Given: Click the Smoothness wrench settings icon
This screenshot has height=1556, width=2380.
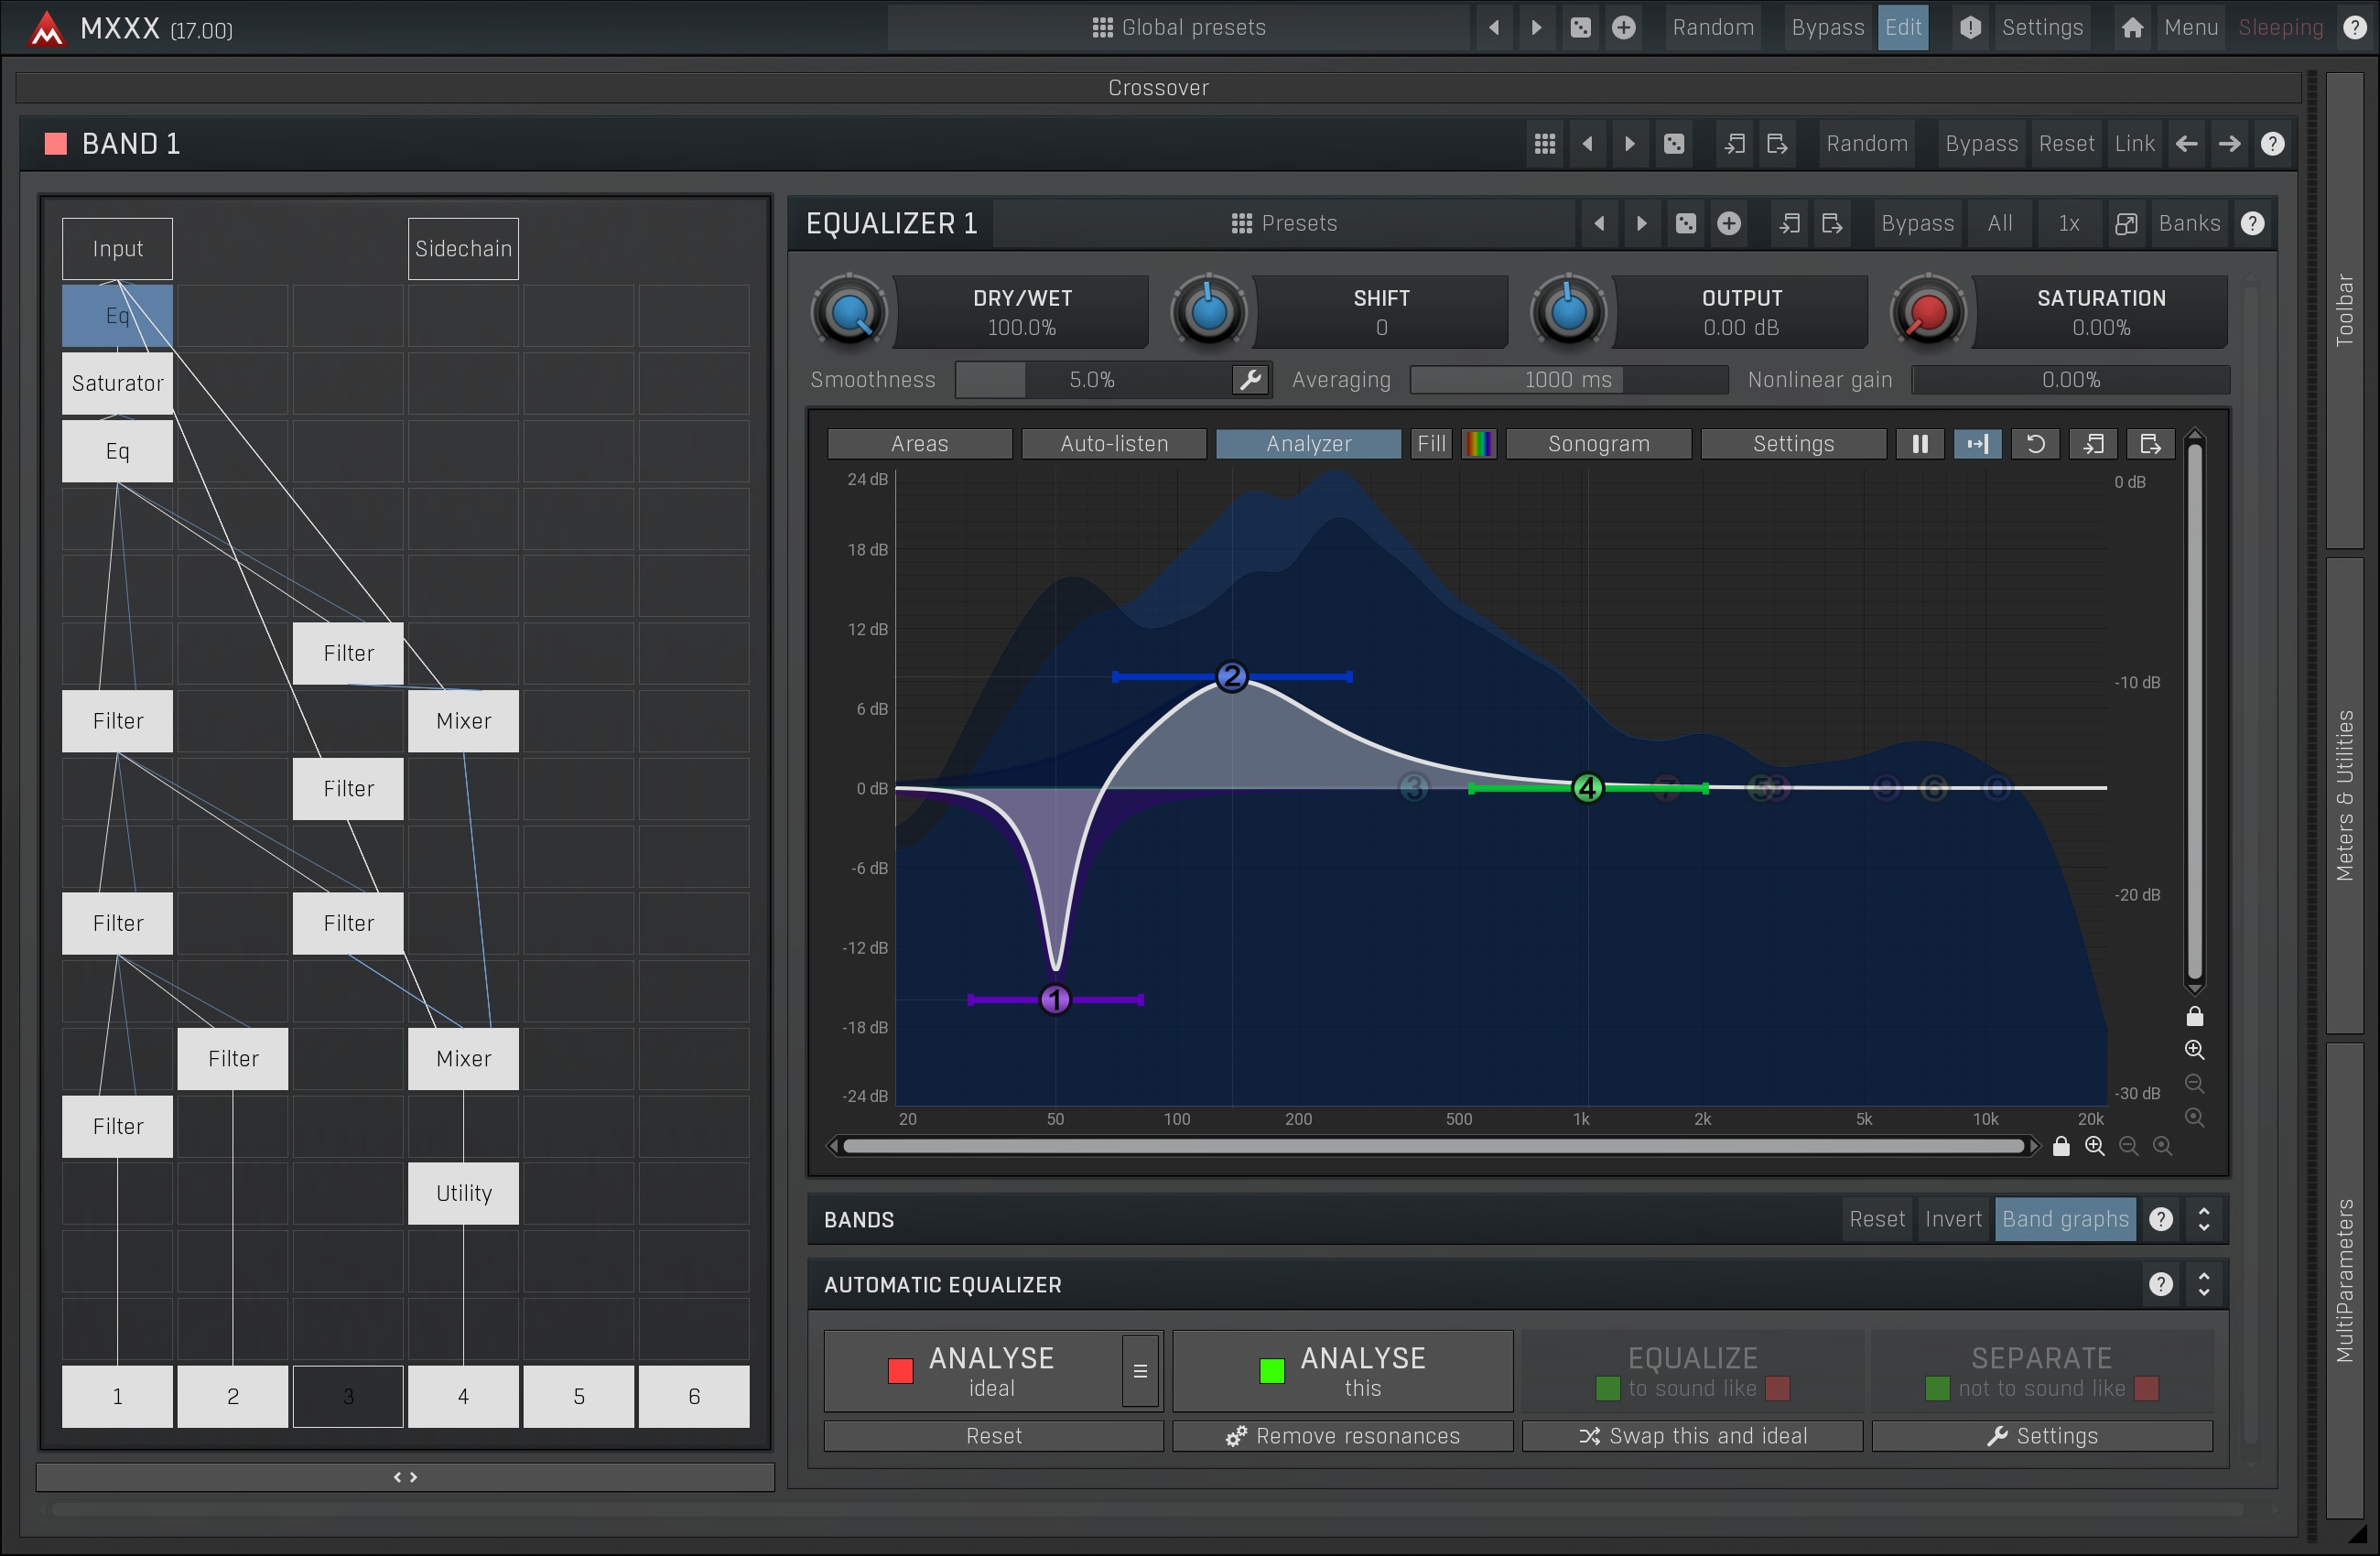Looking at the screenshot, I should point(1250,380).
